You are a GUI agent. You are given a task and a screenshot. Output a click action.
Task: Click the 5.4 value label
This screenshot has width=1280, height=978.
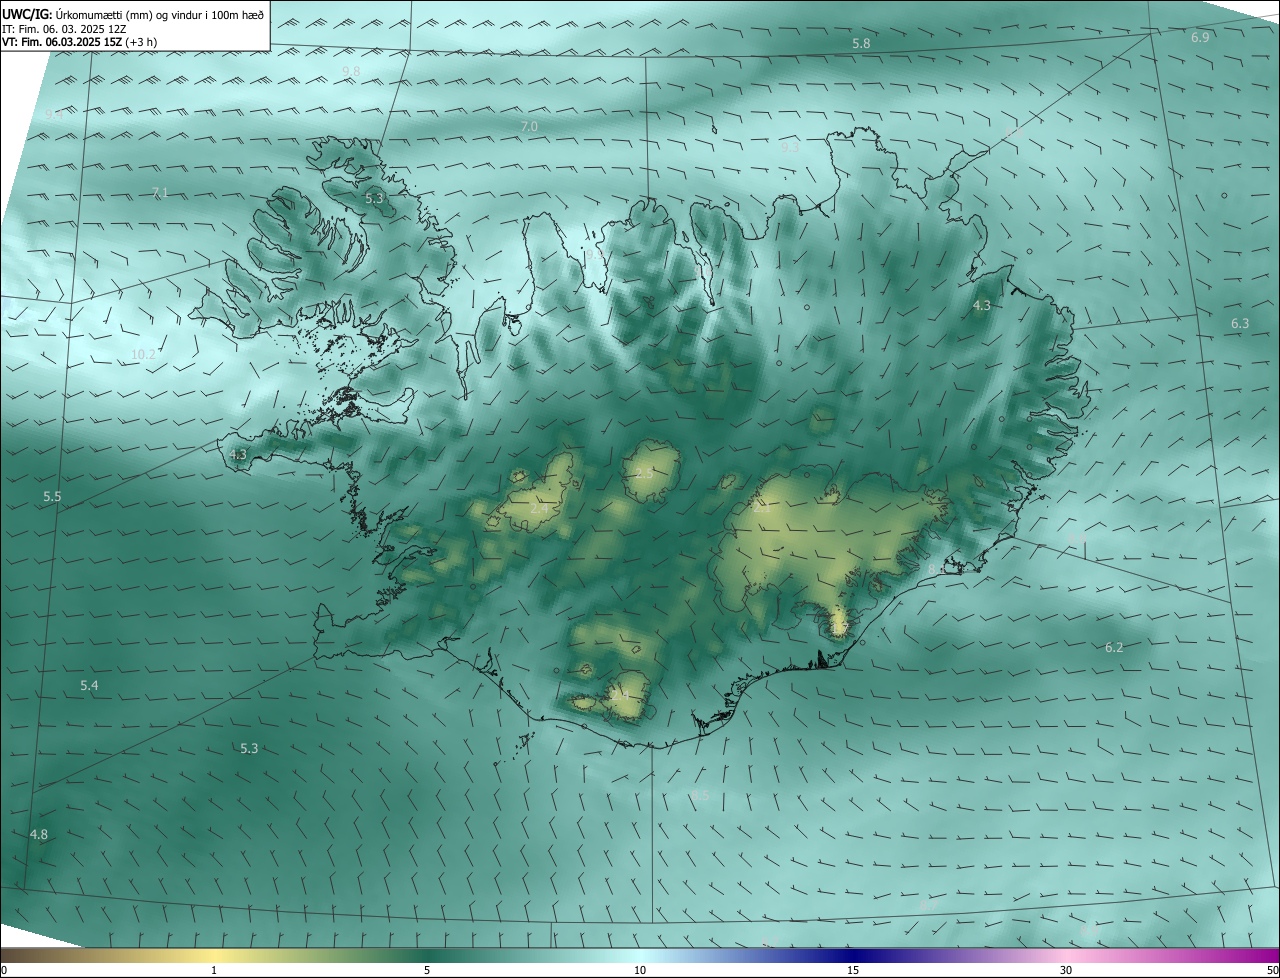point(89,685)
